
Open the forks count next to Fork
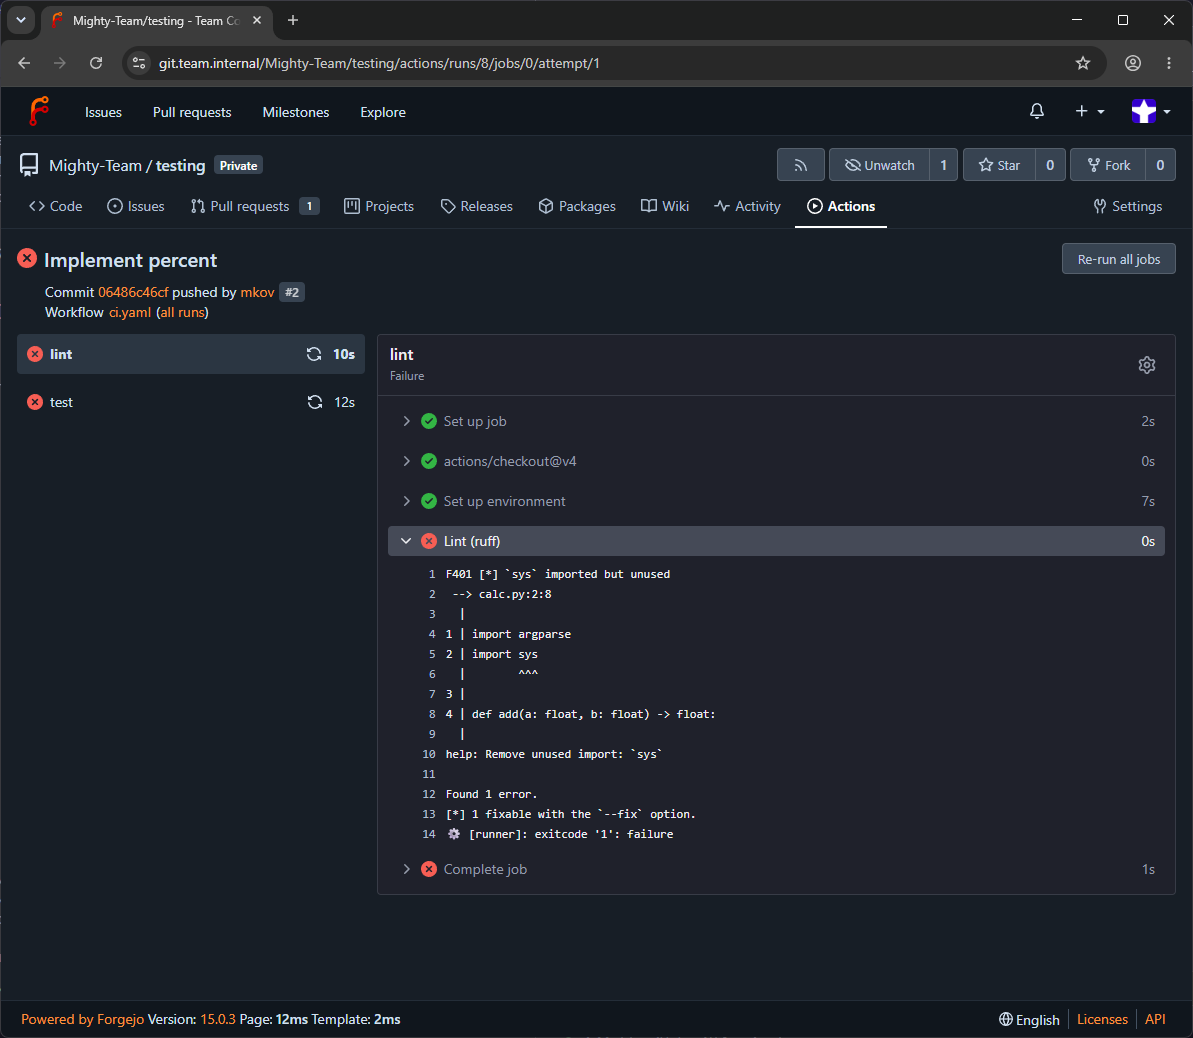pyautogui.click(x=1160, y=165)
